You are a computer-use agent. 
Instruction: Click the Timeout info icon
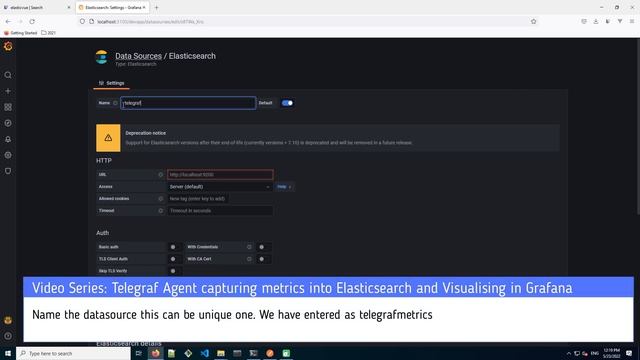point(160,211)
